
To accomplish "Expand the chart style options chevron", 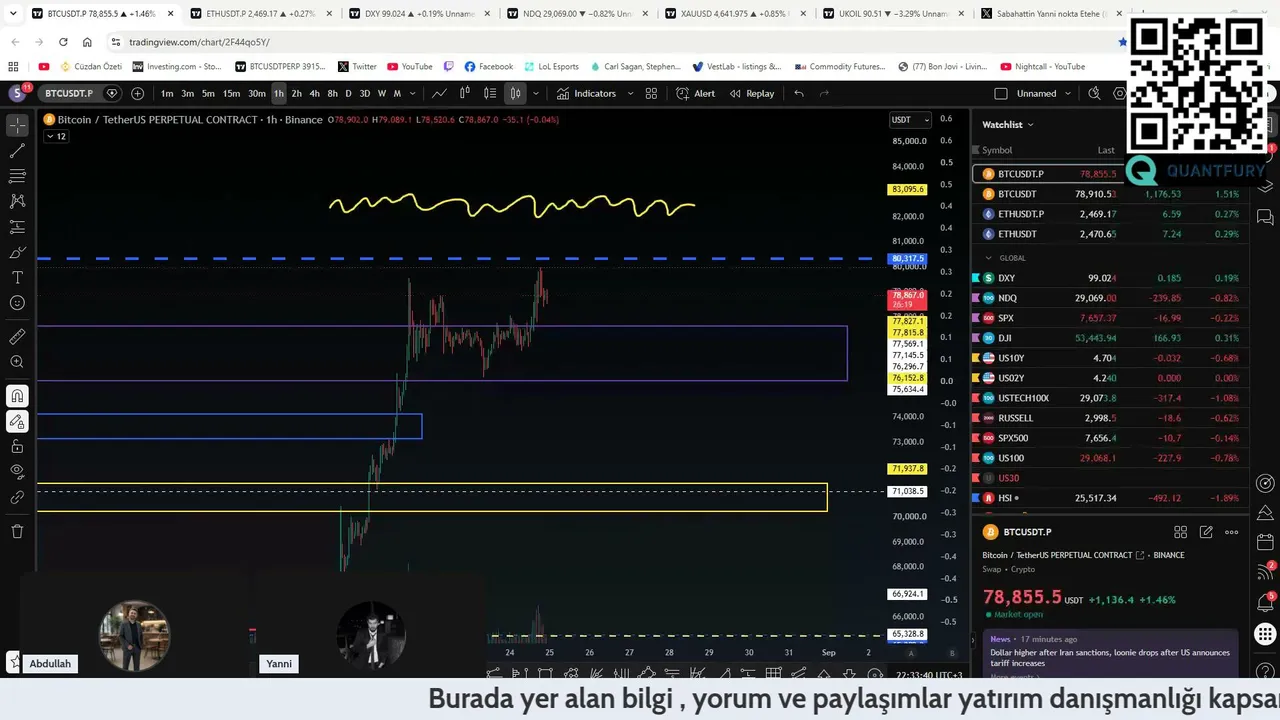I will pos(536,93).
